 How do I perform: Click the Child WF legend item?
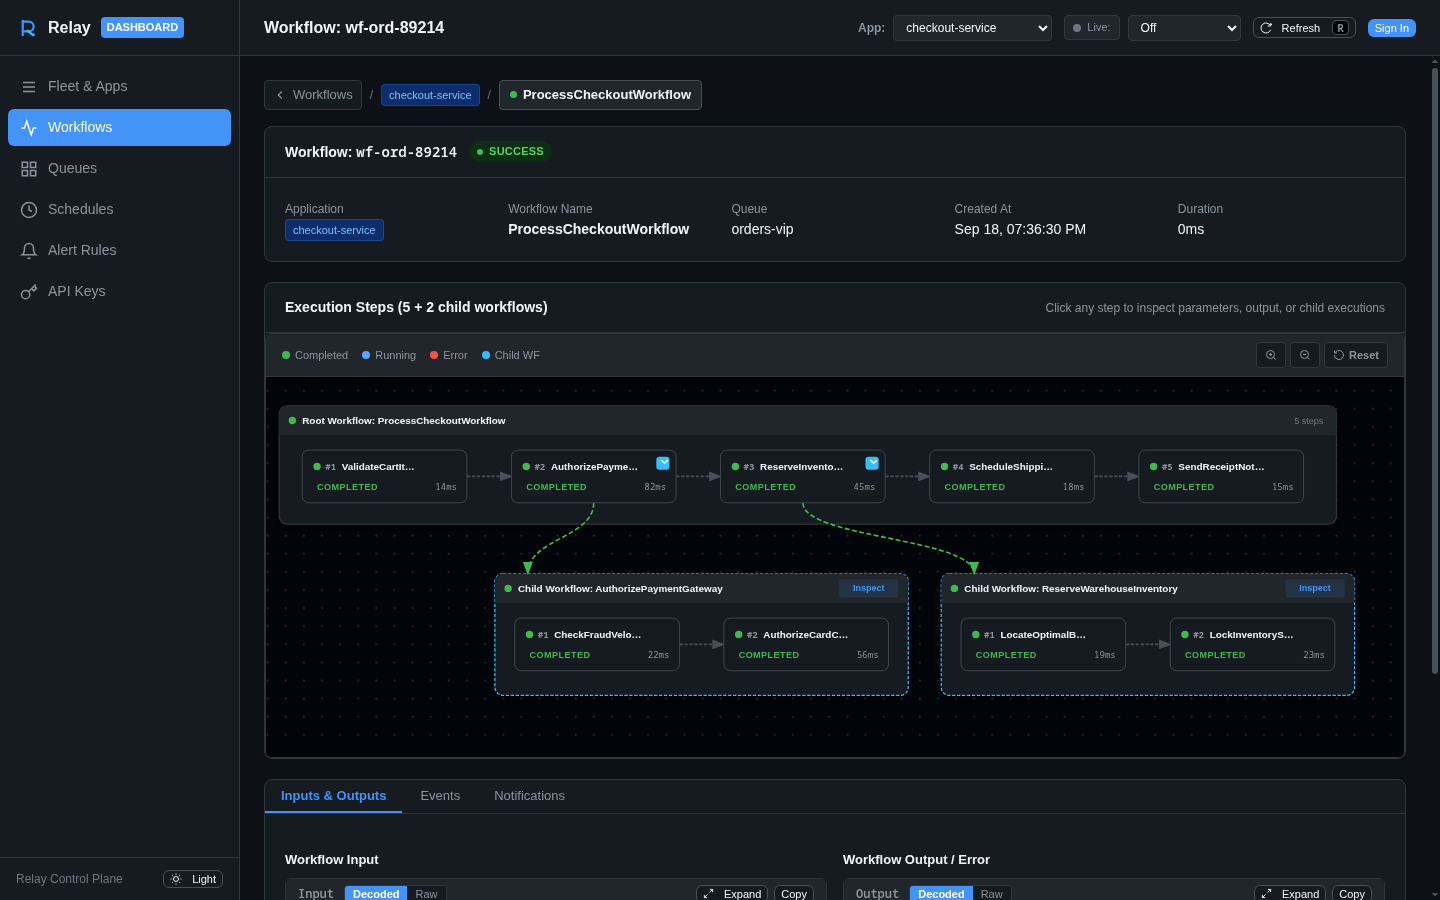(511, 355)
